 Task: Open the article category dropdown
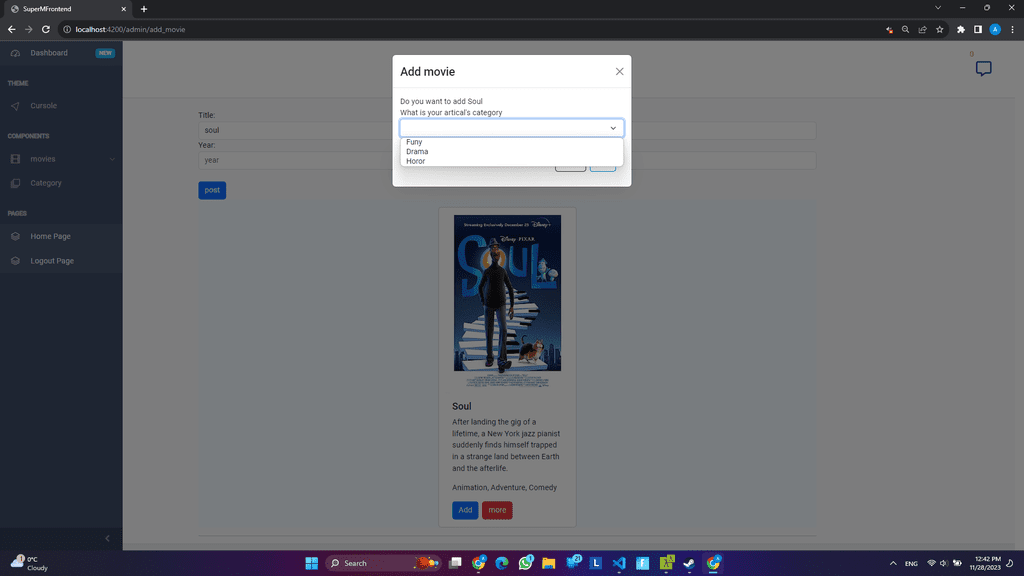(511, 128)
